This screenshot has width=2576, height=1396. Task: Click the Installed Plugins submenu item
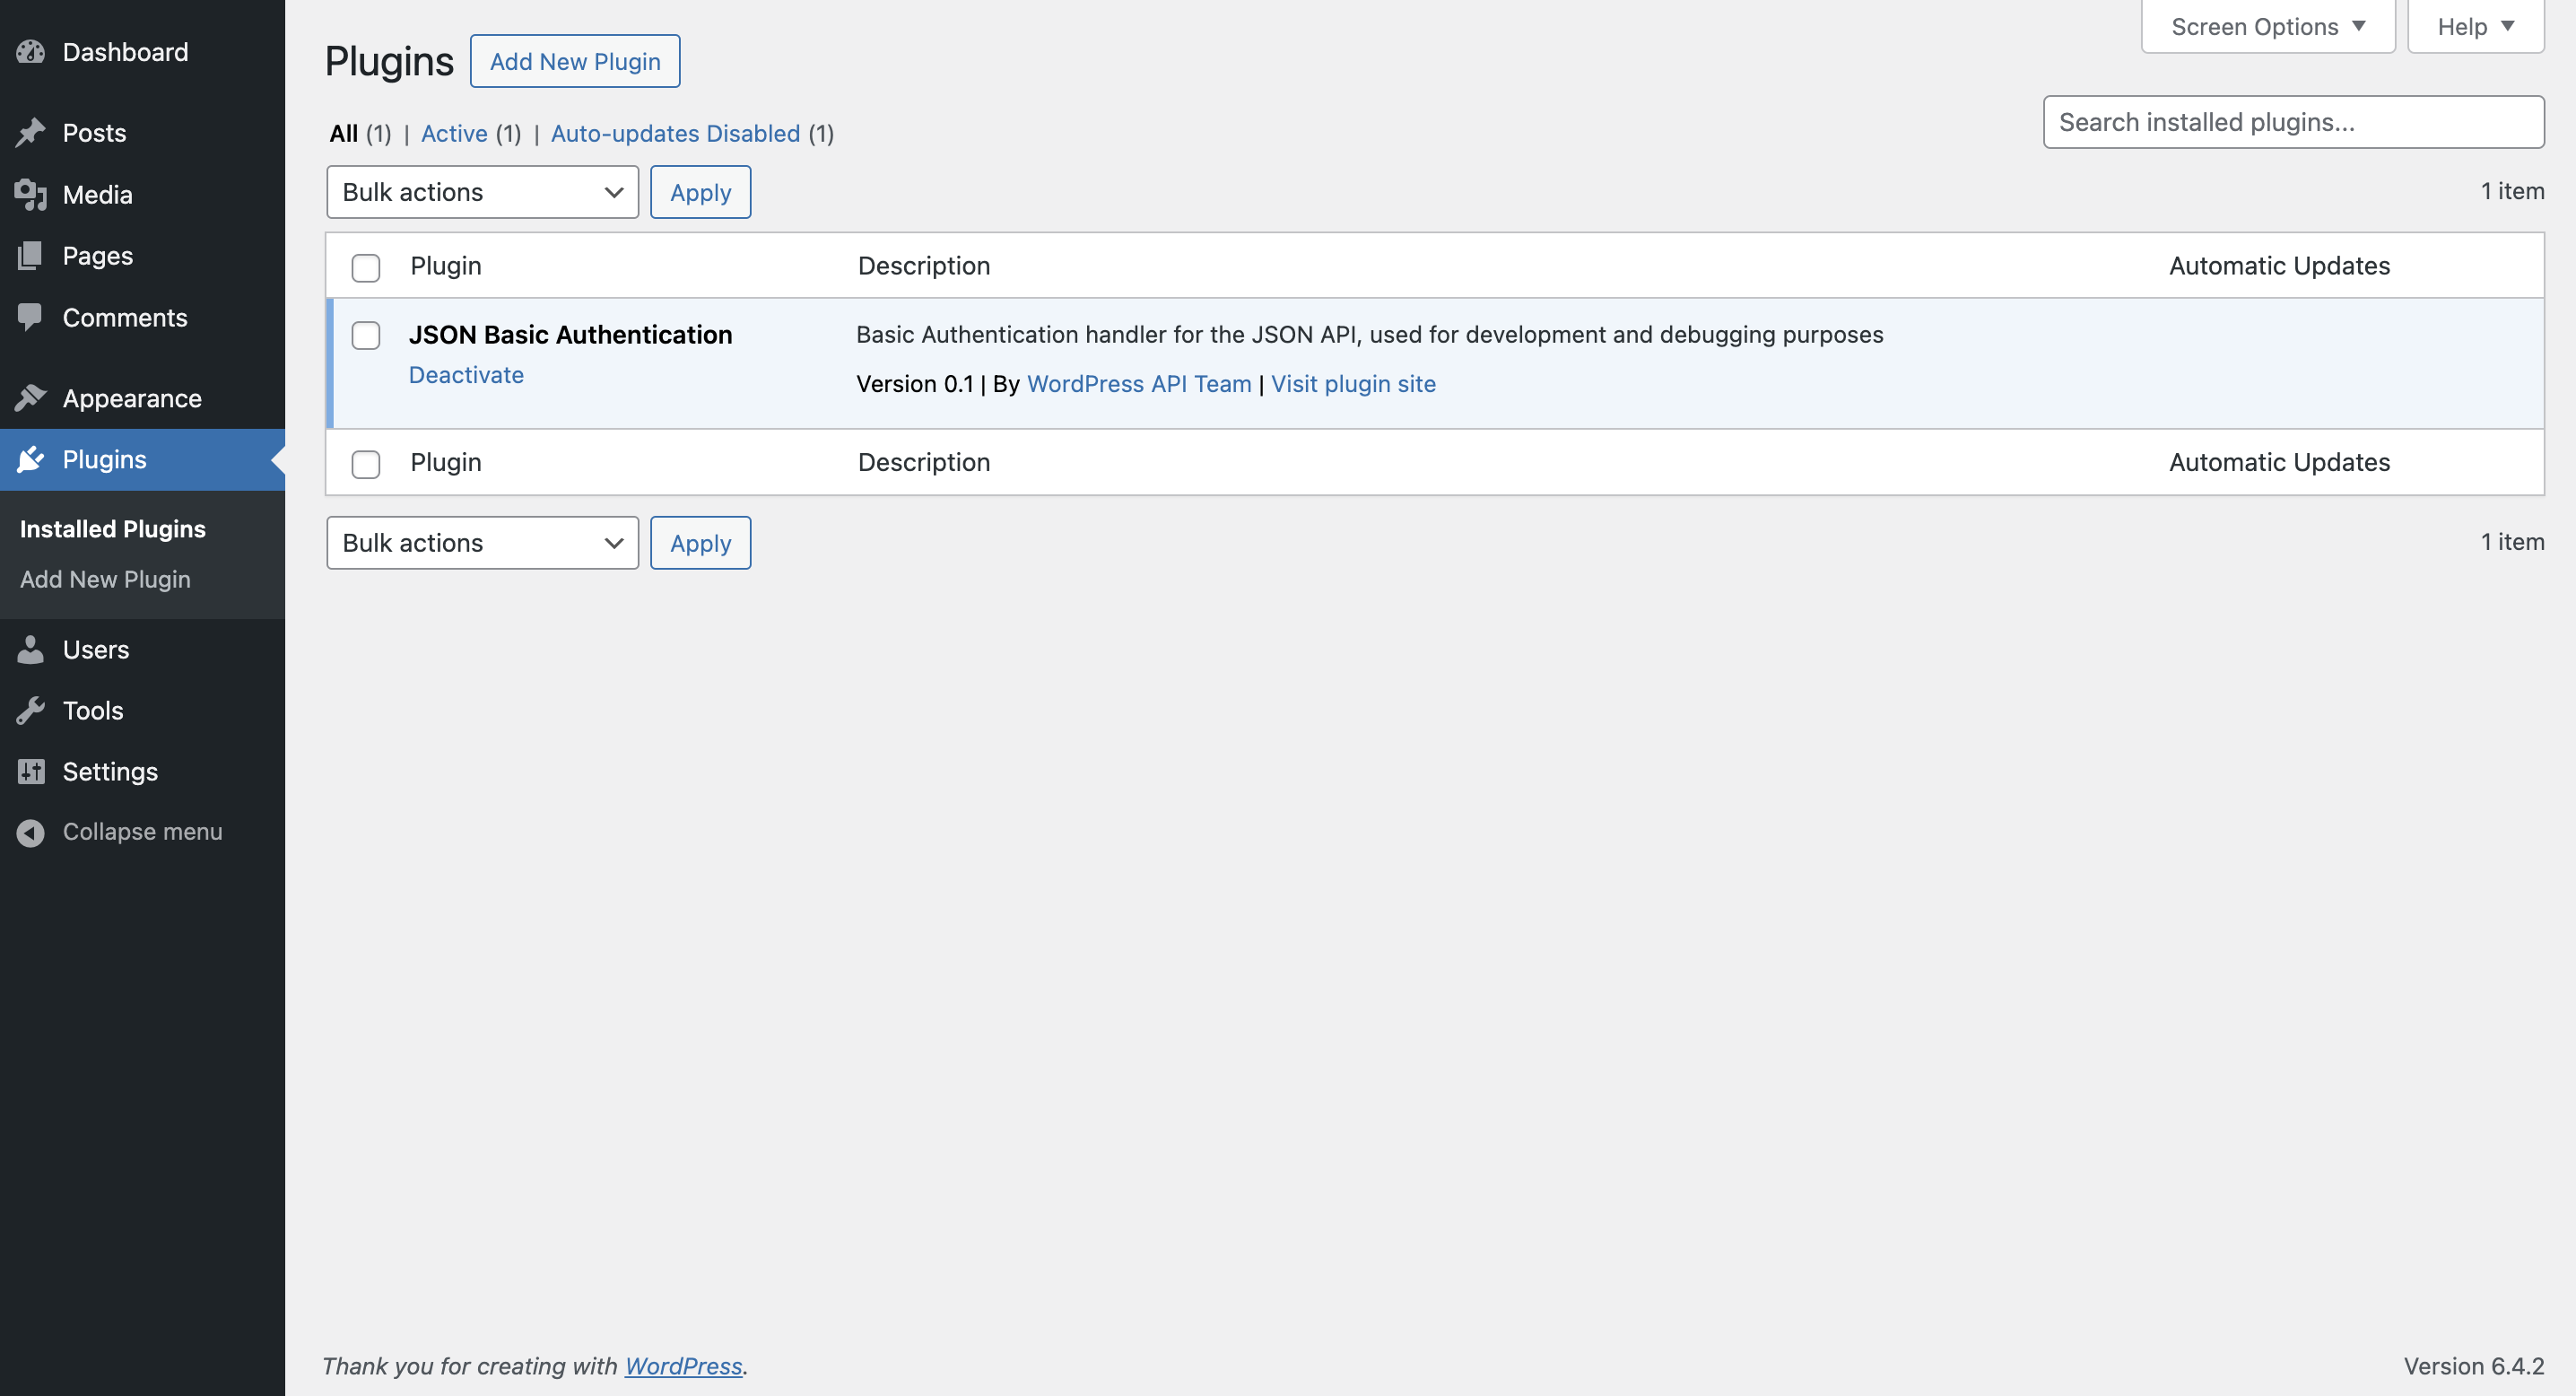(x=113, y=529)
